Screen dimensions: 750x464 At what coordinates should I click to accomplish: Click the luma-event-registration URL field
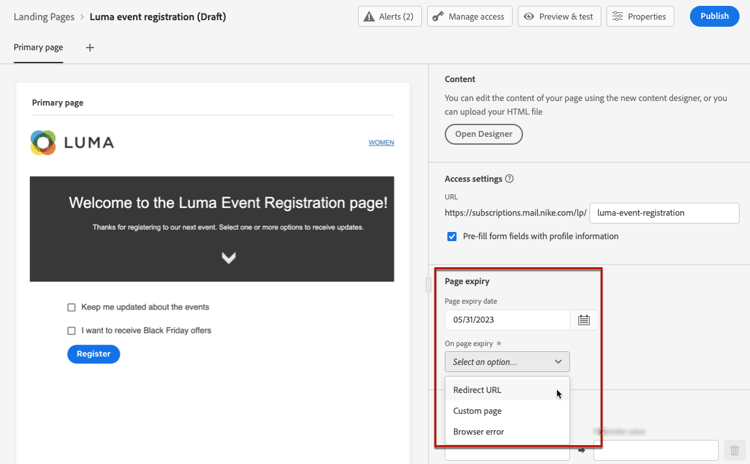pos(664,213)
